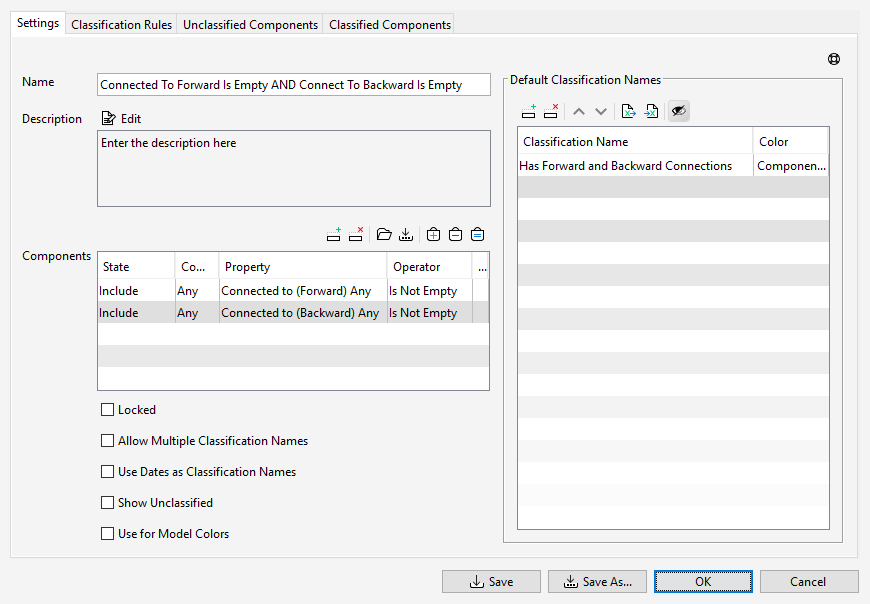Click the Edit description pencil icon
Image resolution: width=870 pixels, height=604 pixels.
pos(108,118)
